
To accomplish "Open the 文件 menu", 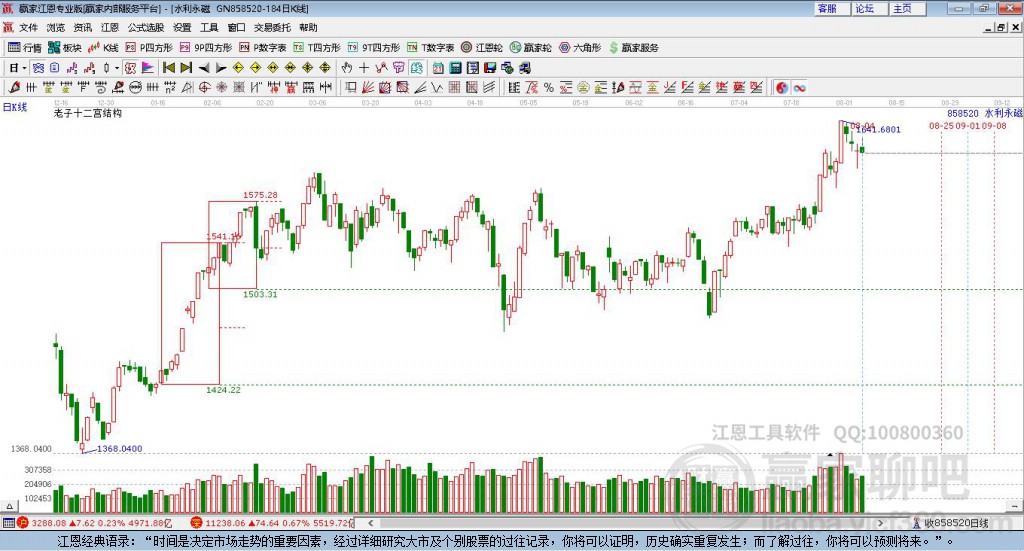I will coord(28,27).
